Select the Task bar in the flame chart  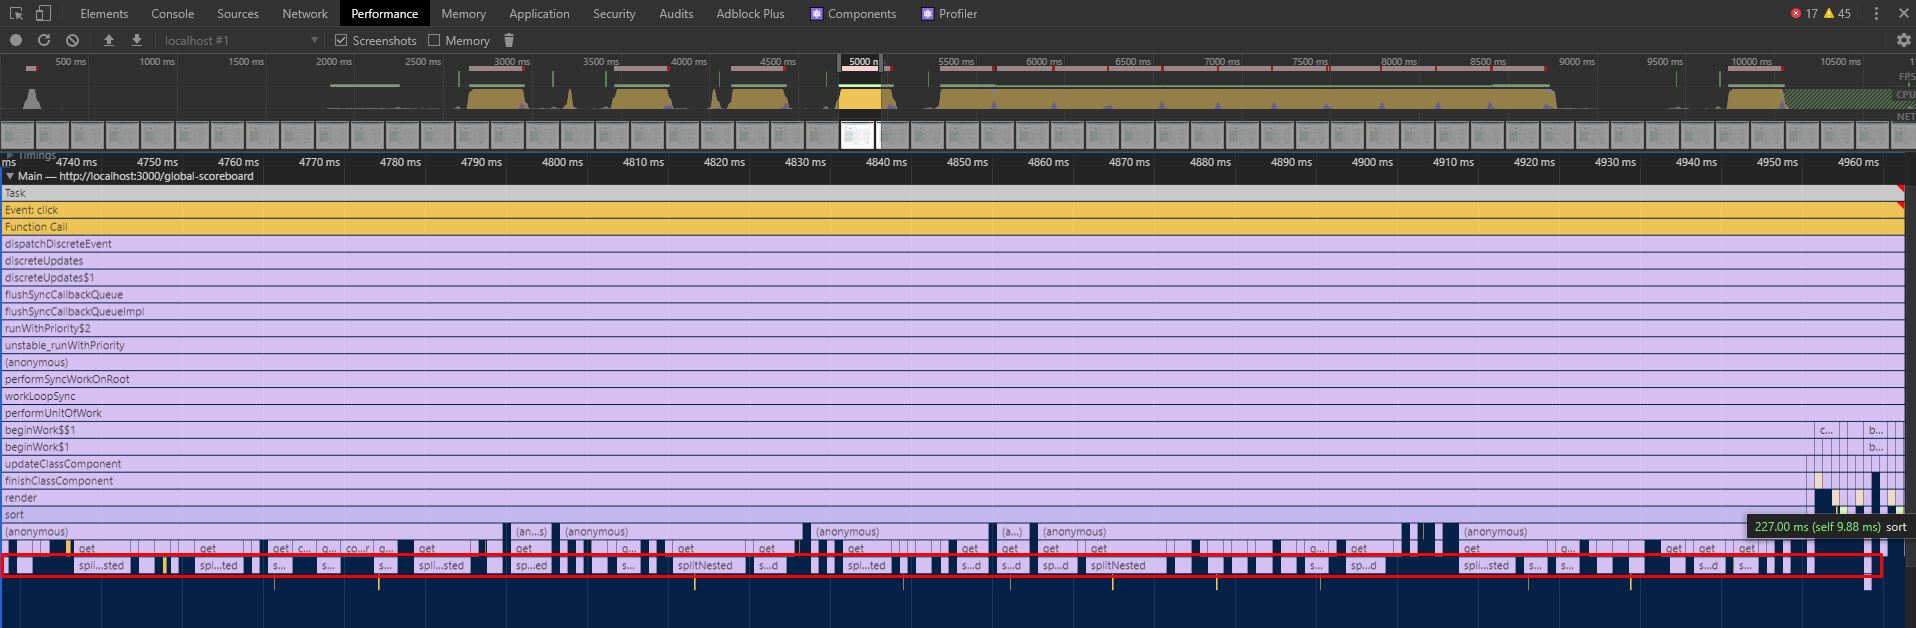952,193
